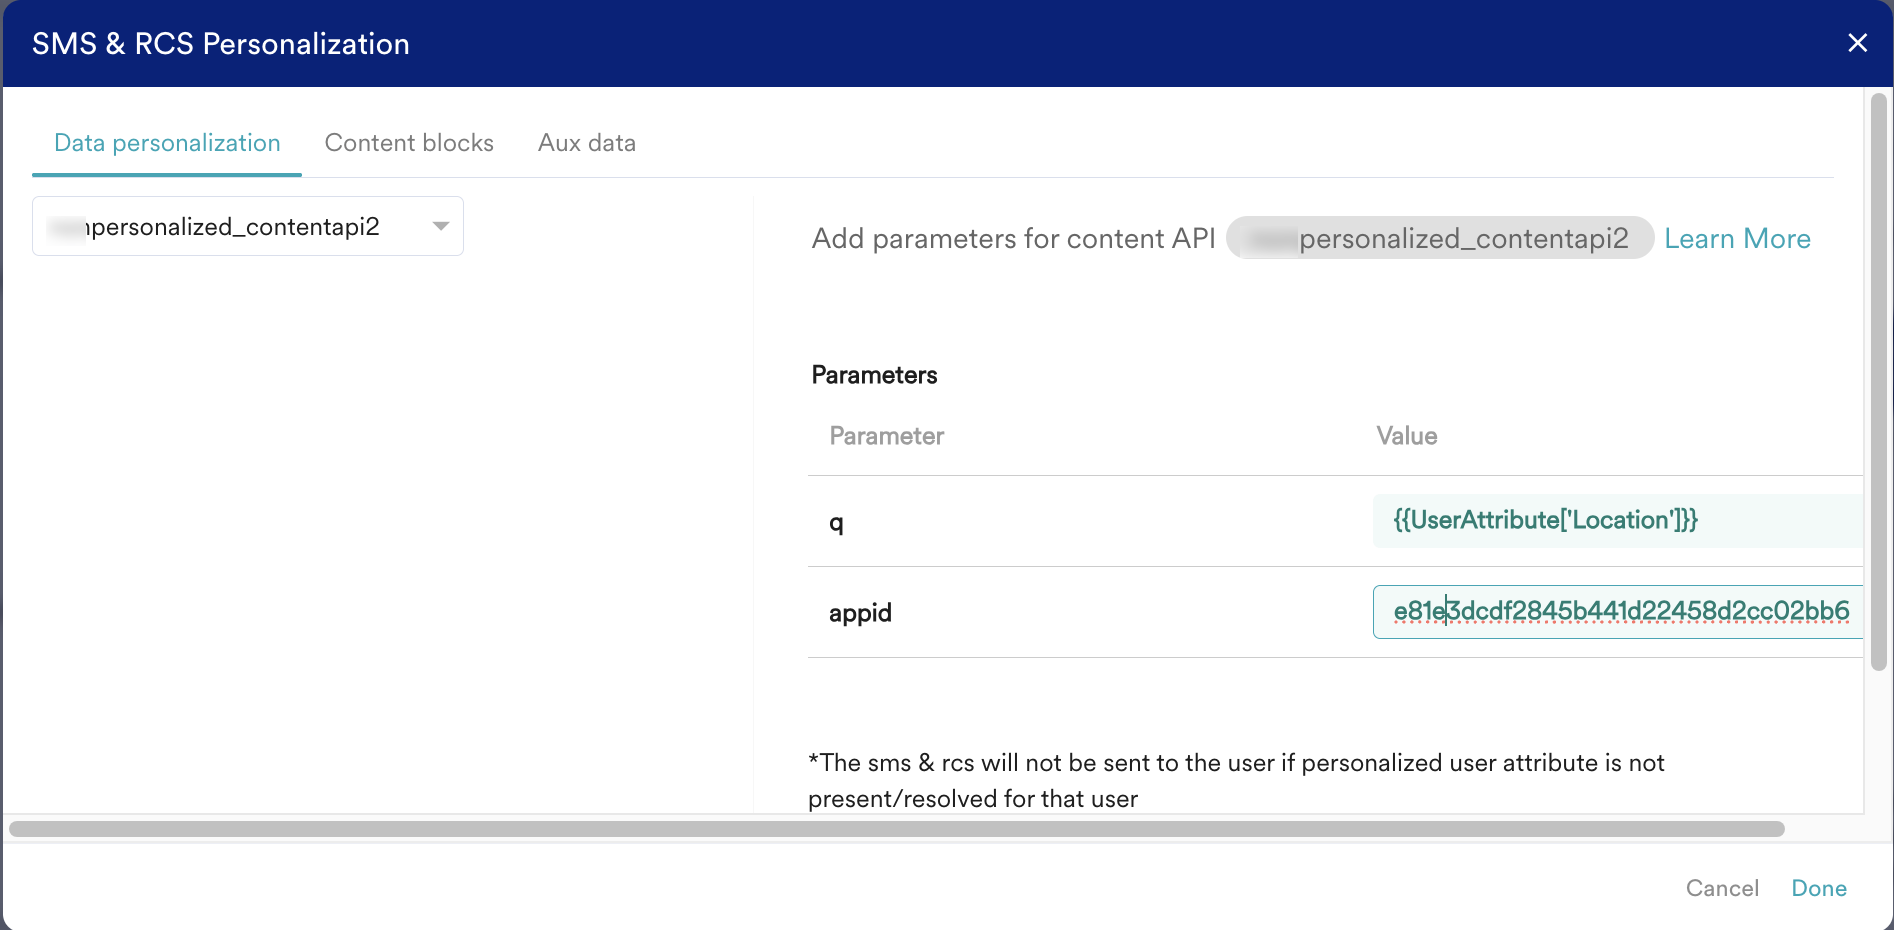Click the Parameter column header
Viewport: 1894px width, 930px height.
pos(886,436)
